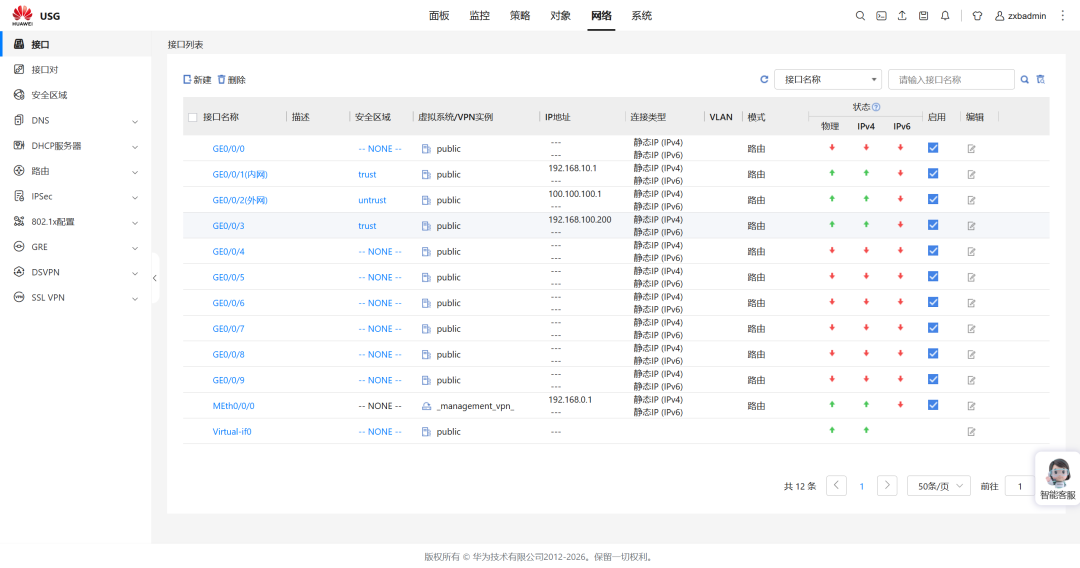
Task: Switch to the 对象 tab
Action: click(x=561, y=16)
